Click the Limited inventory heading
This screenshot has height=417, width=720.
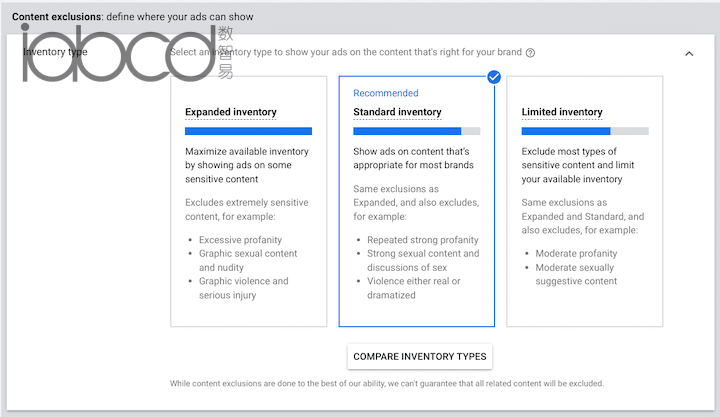tap(562, 112)
